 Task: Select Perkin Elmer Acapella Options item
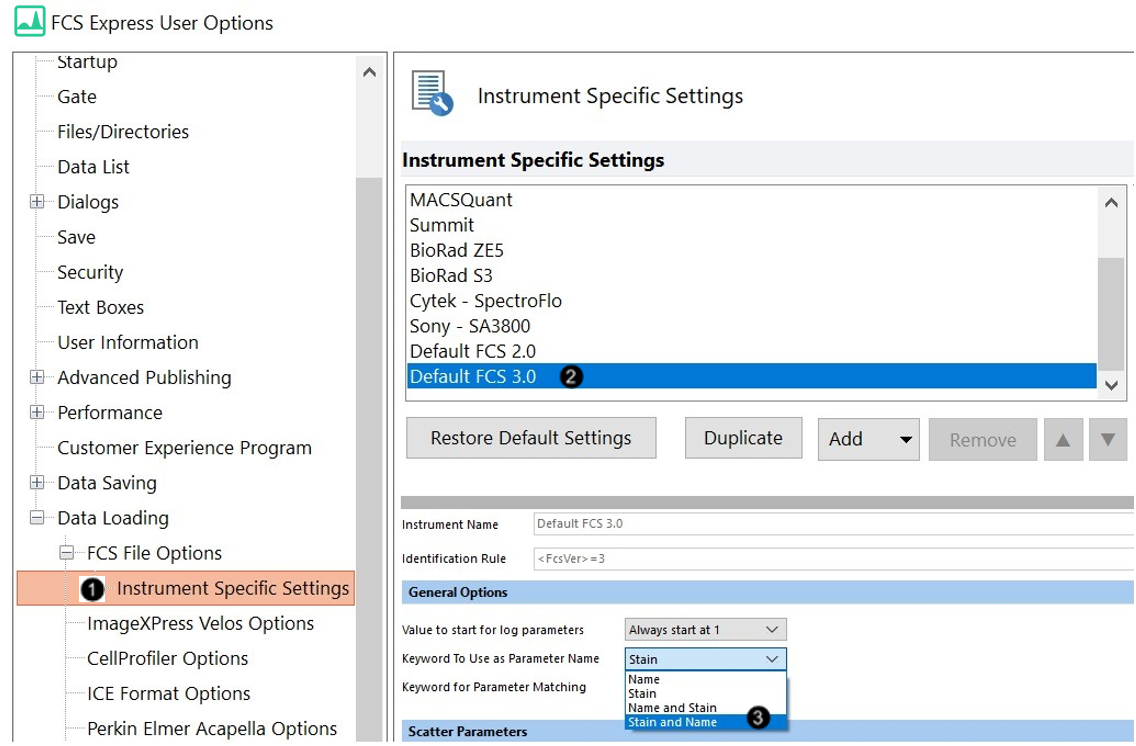click(212, 729)
